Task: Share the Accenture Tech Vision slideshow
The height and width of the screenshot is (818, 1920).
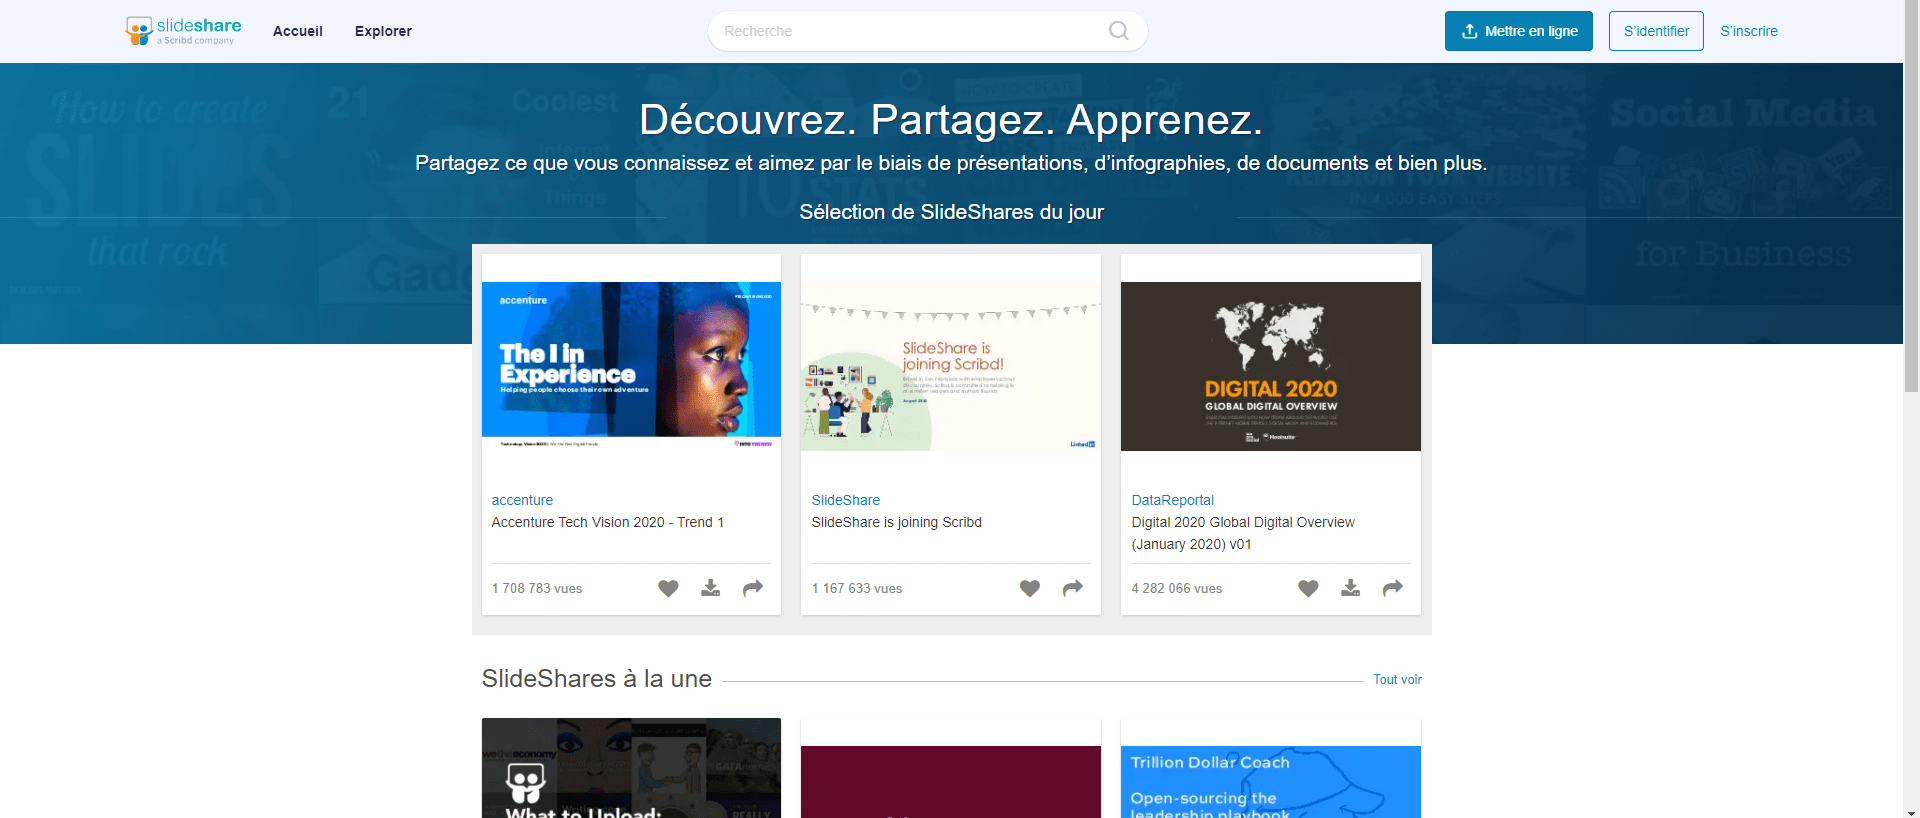Action: click(x=753, y=588)
